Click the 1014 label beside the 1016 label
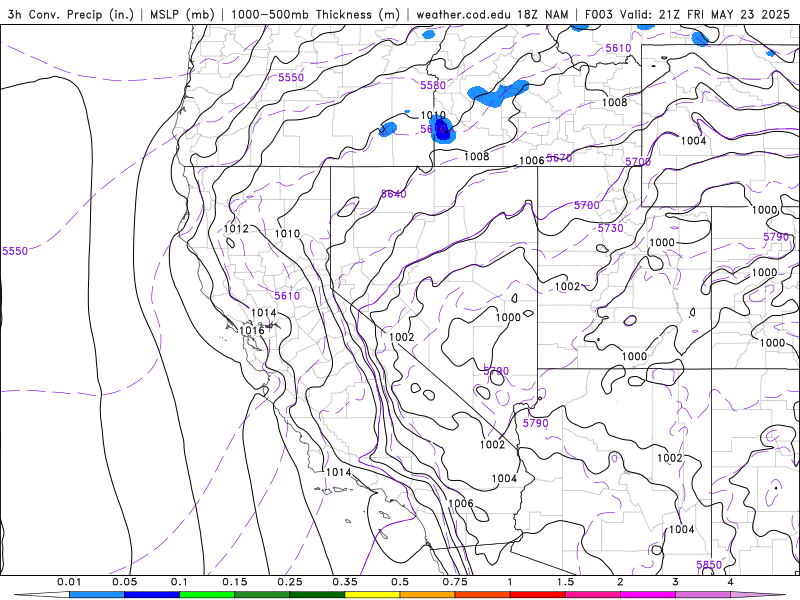This screenshot has width=800, height=600. click(264, 313)
